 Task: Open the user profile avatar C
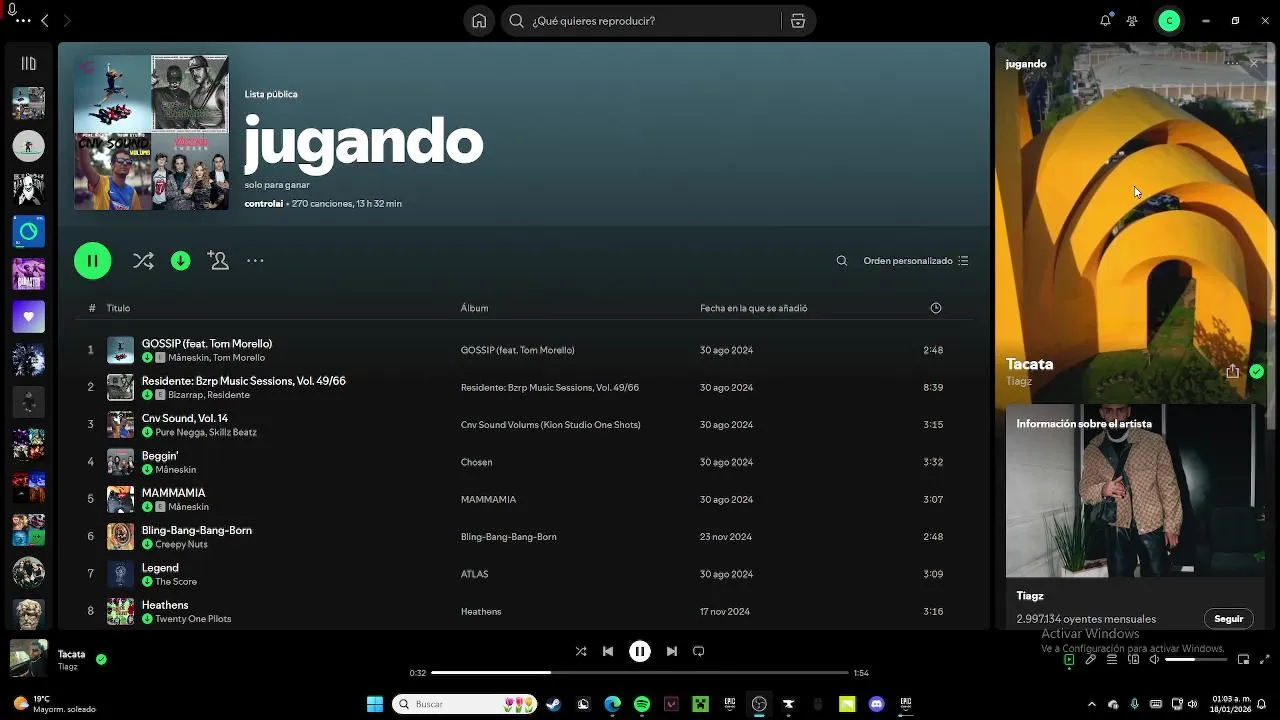tap(1169, 21)
